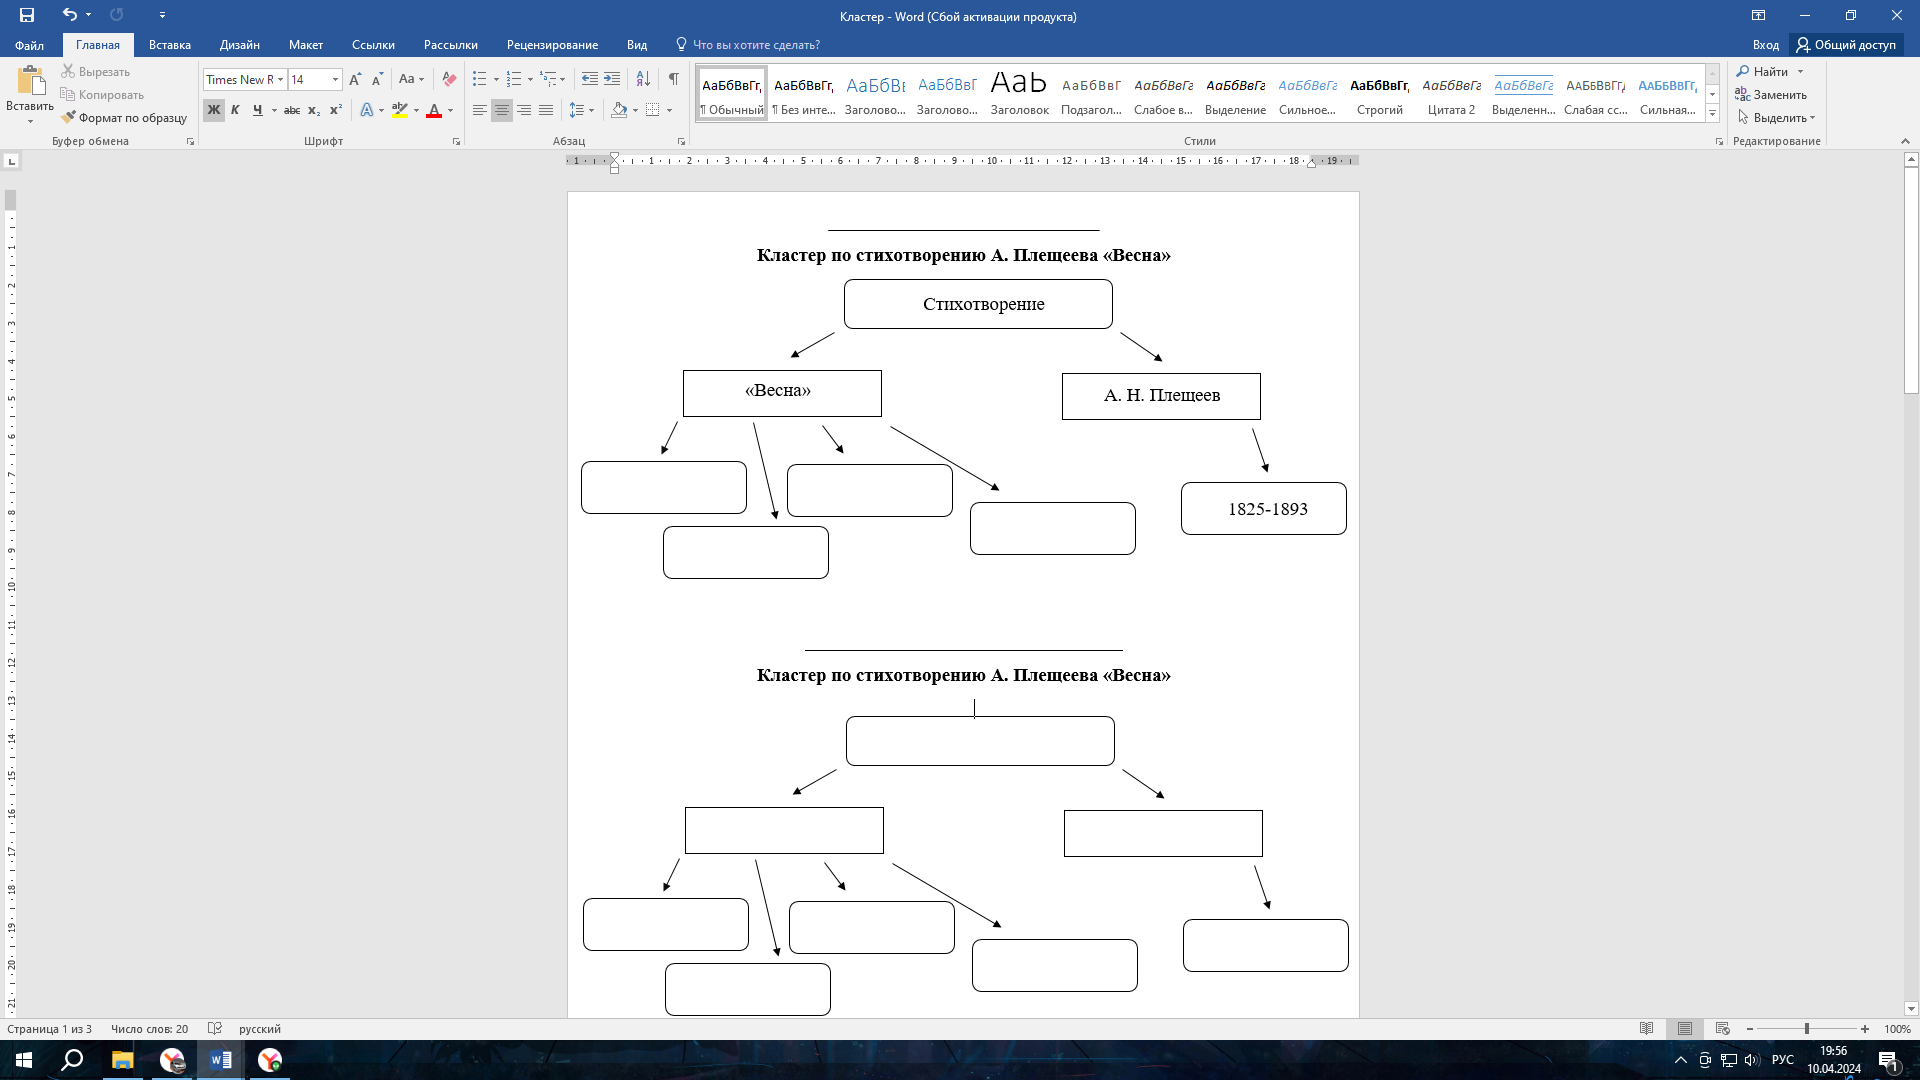Image resolution: width=1920 pixels, height=1080 pixels.
Task: Click the Sort (А-Я) icon
Action: pos(643,79)
